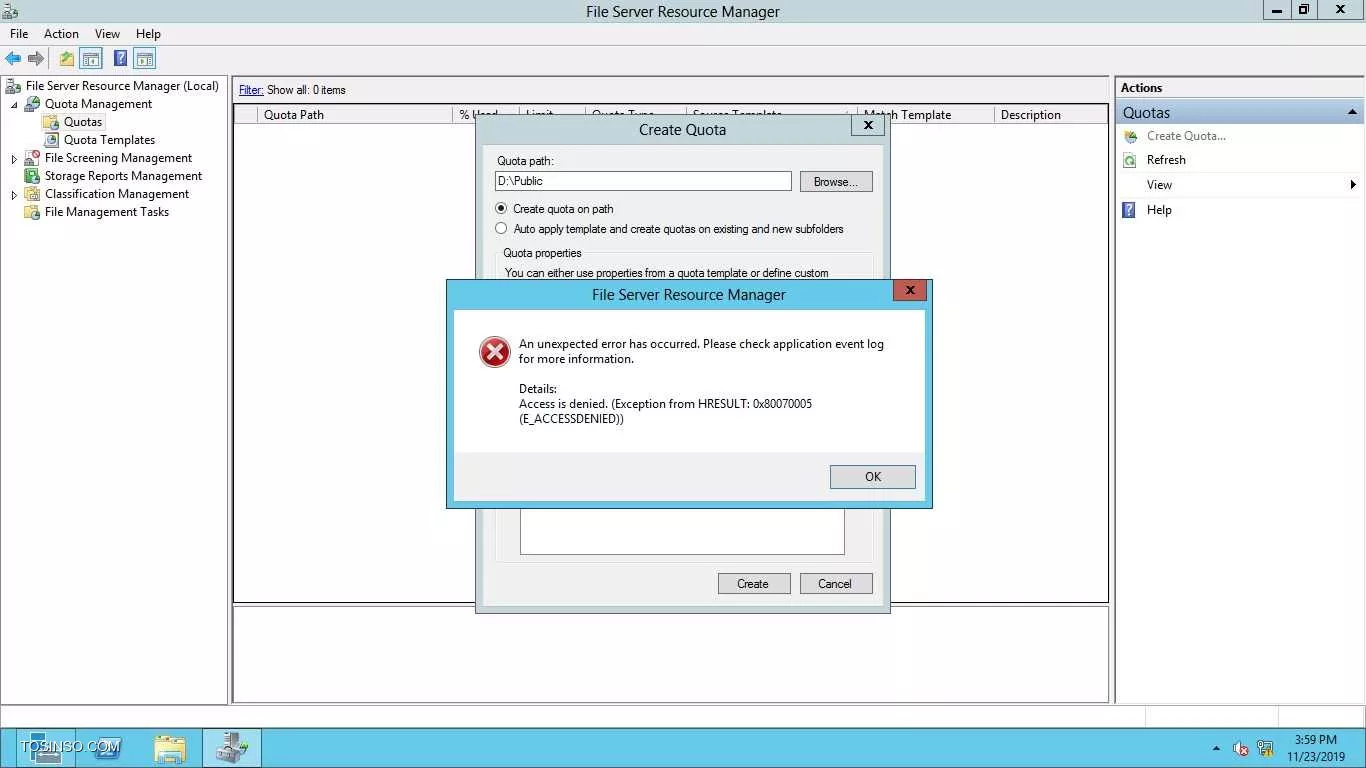Collapse the Quotas section in Actions pane
1366x768 pixels.
1352,113
